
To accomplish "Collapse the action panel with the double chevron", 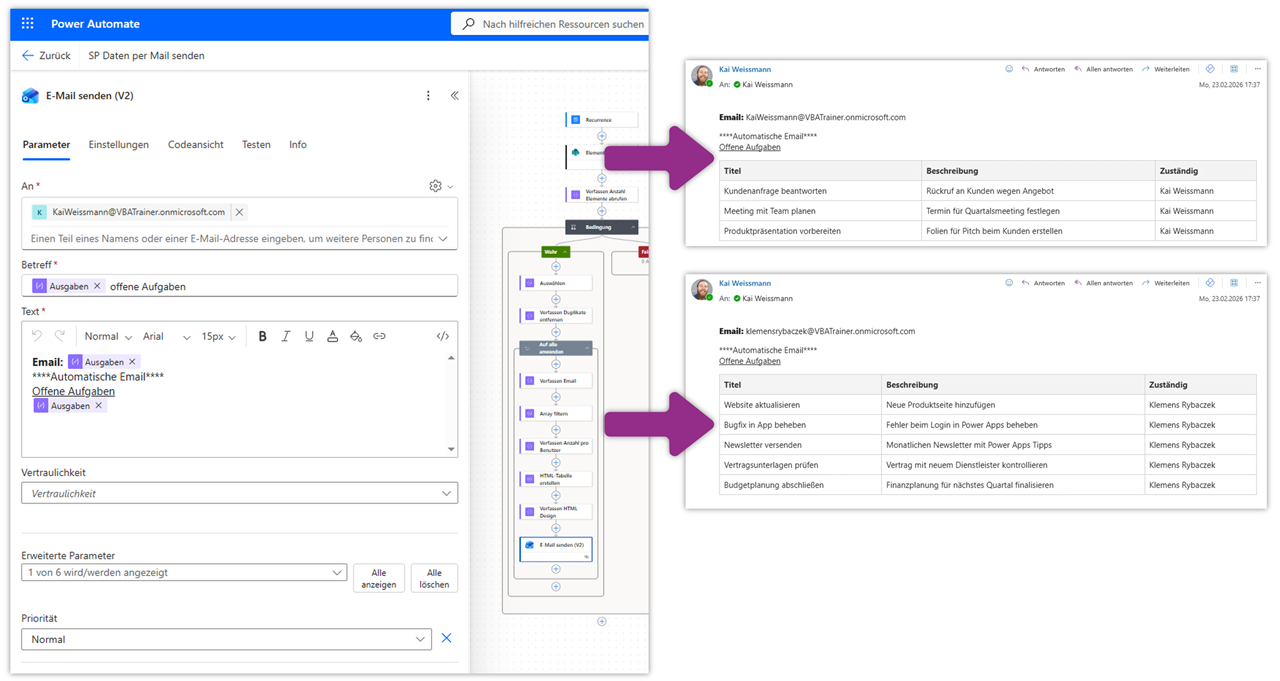I will pyautogui.click(x=454, y=96).
